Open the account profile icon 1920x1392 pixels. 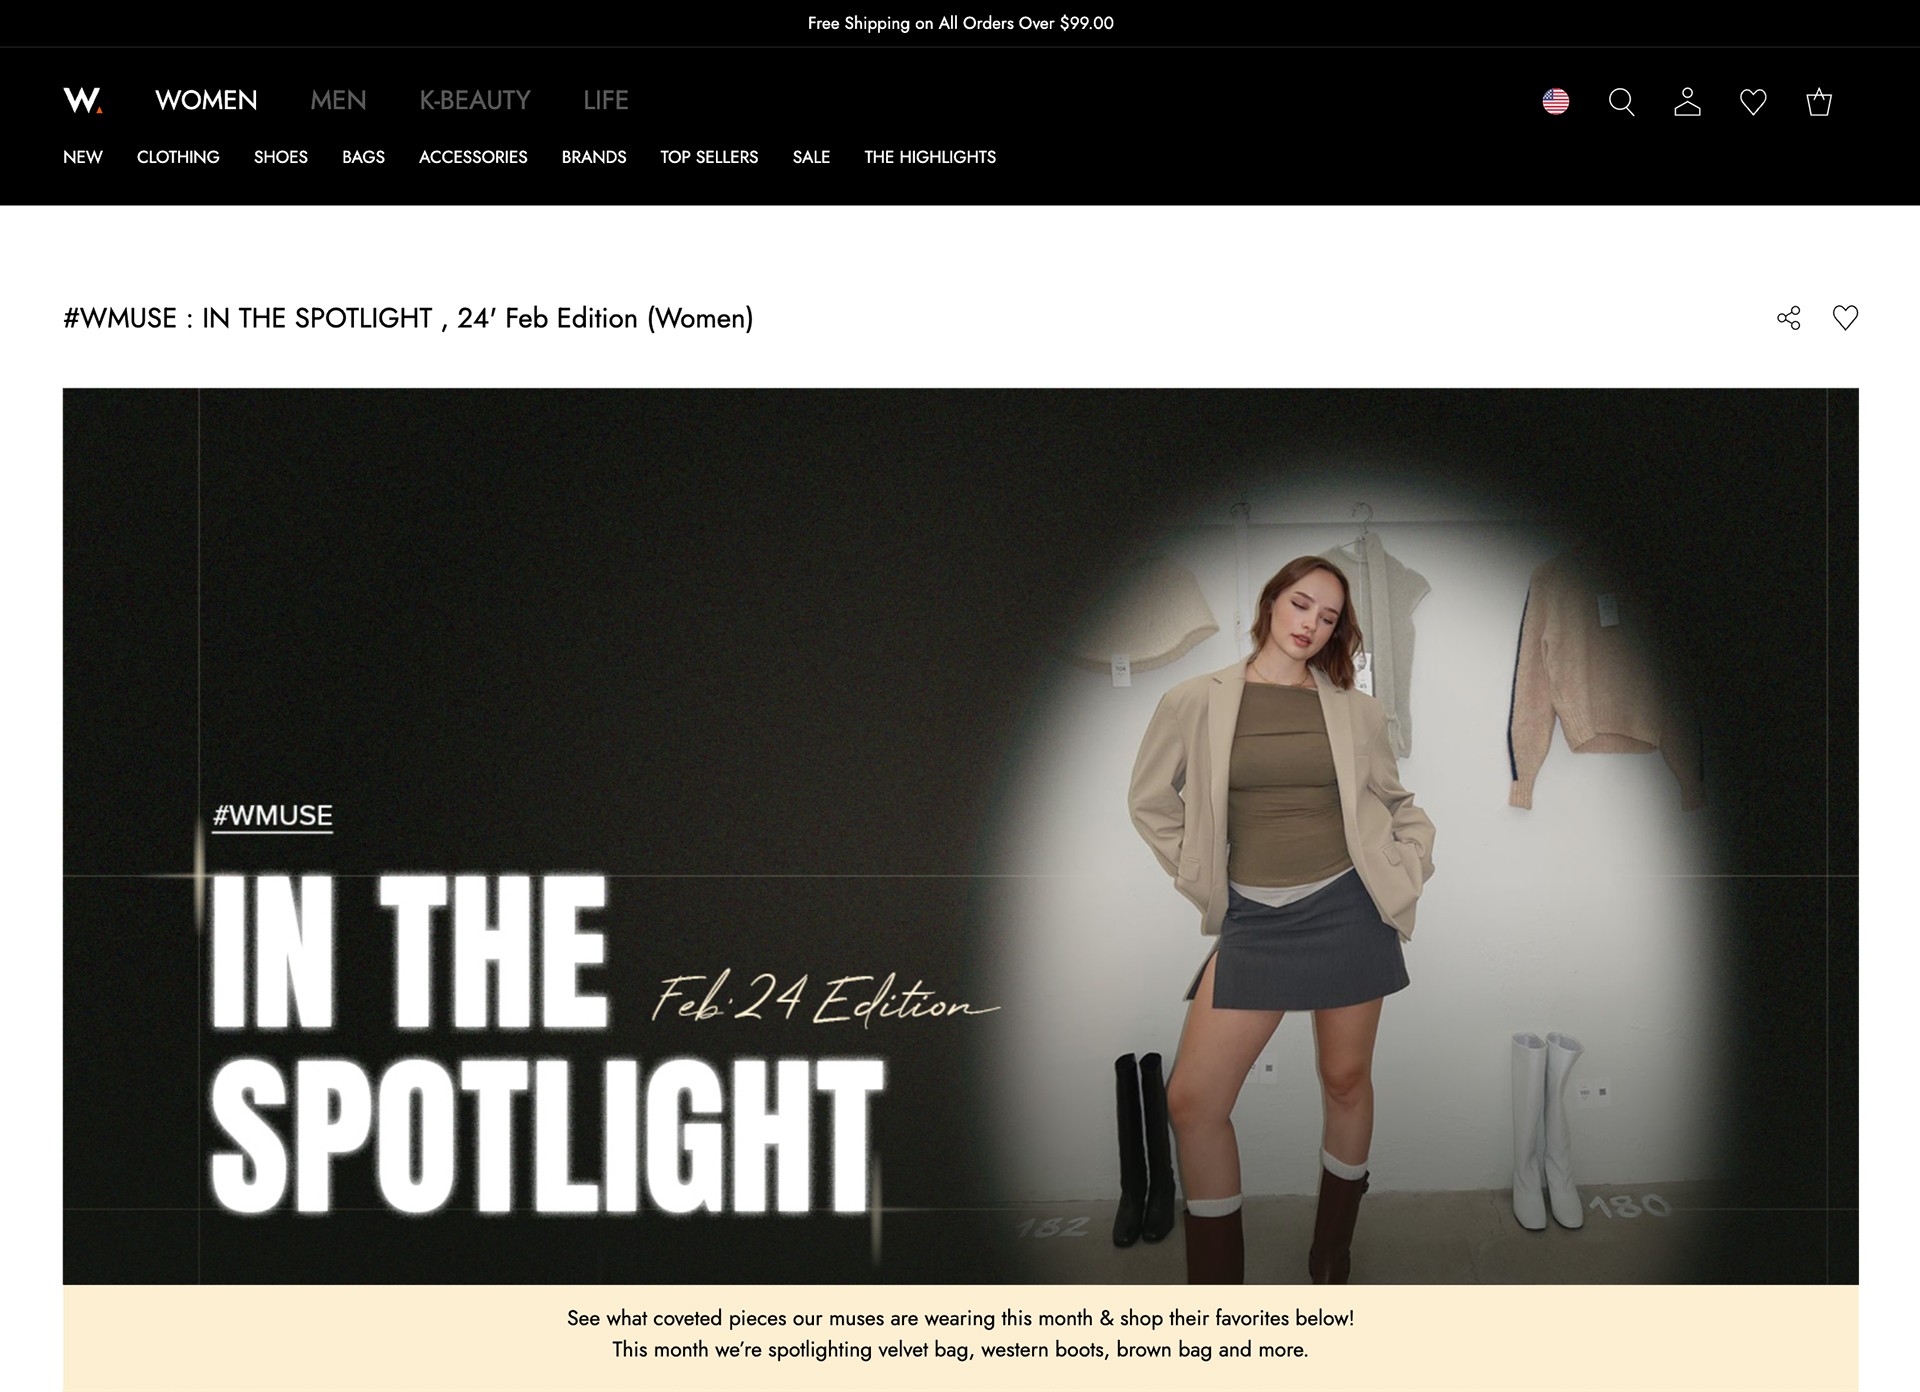click(x=1687, y=102)
